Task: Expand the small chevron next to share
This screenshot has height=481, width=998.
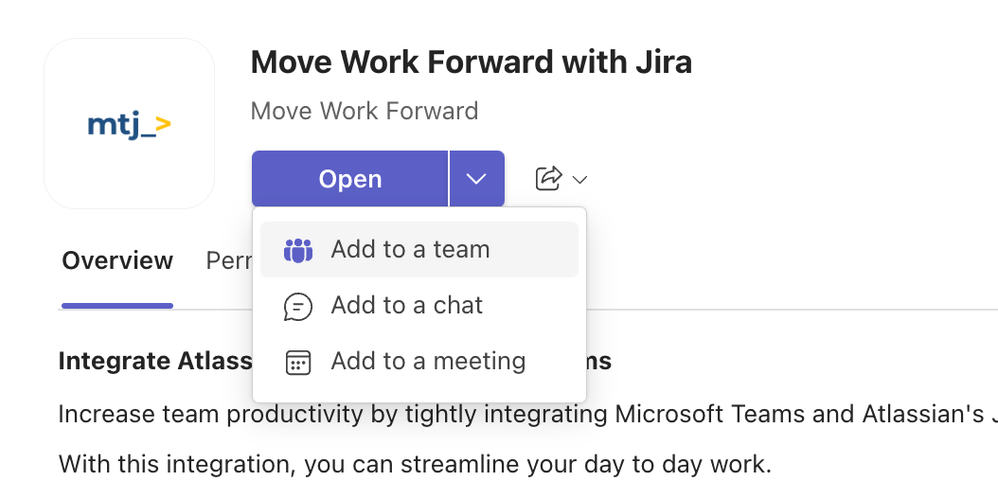Action: click(x=579, y=180)
